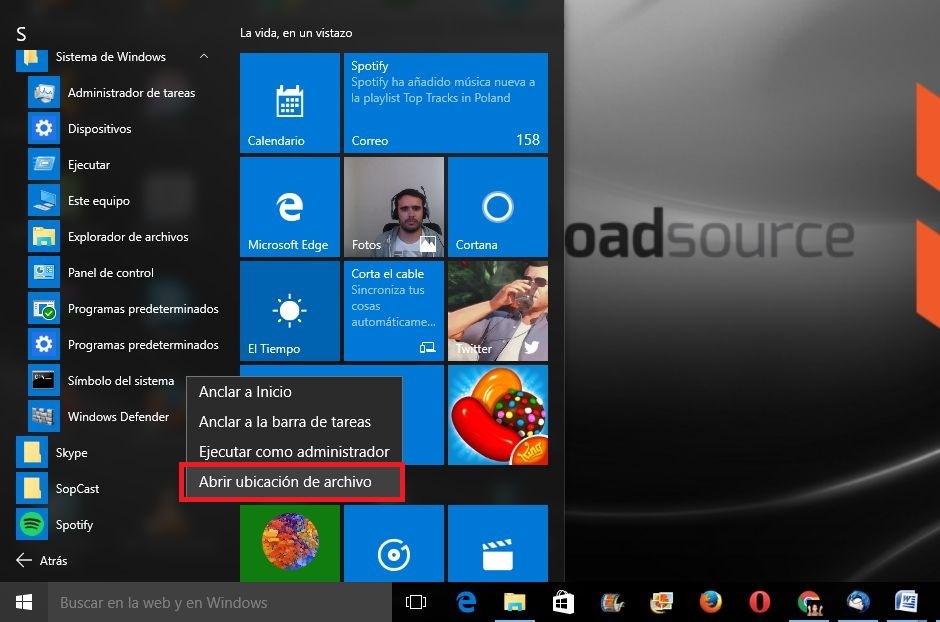This screenshot has height=622, width=940.
Task: Open the green tile with colorful ball
Action: tap(290, 544)
